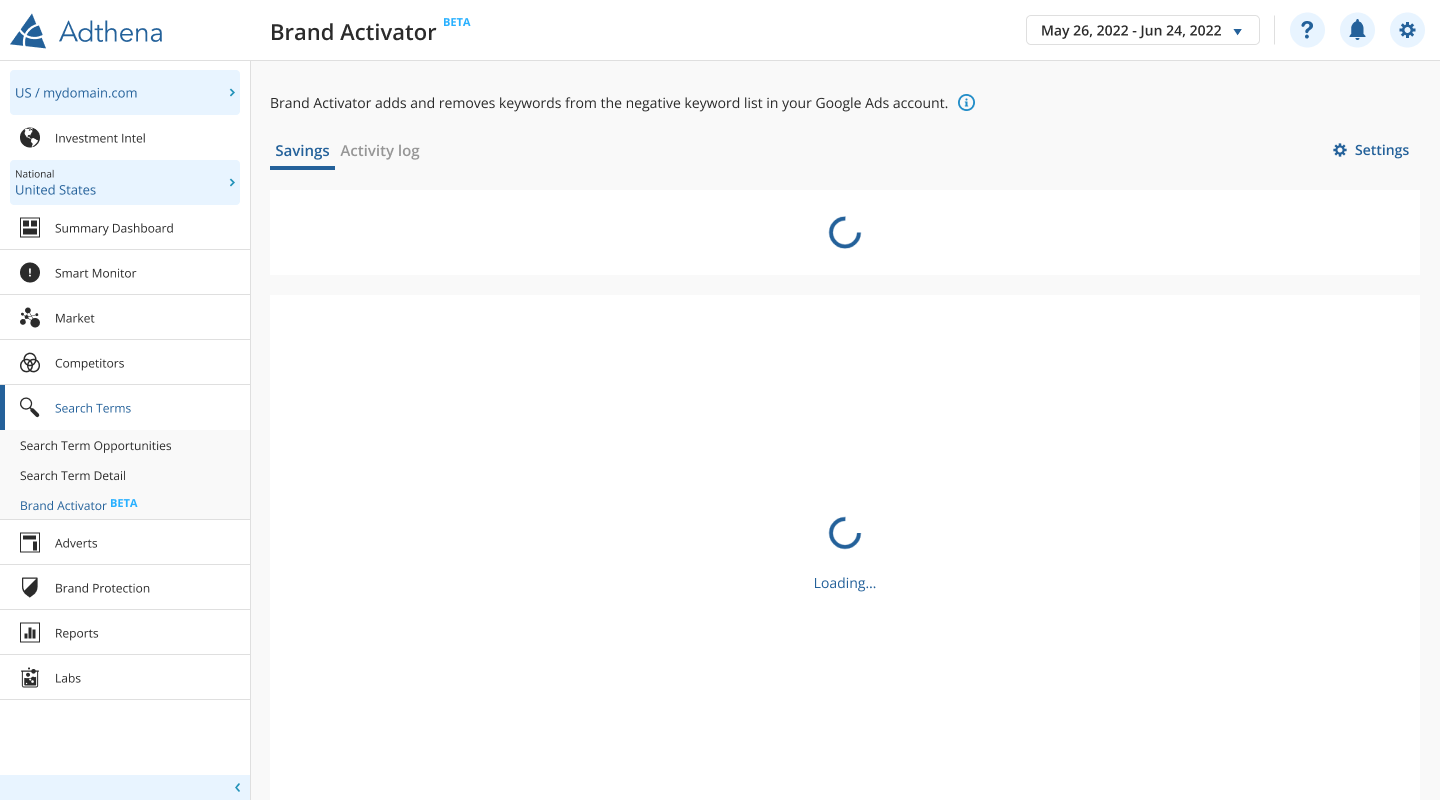The width and height of the screenshot is (1440, 800).
Task: Open Brand Activator Settings
Action: click(x=1371, y=150)
